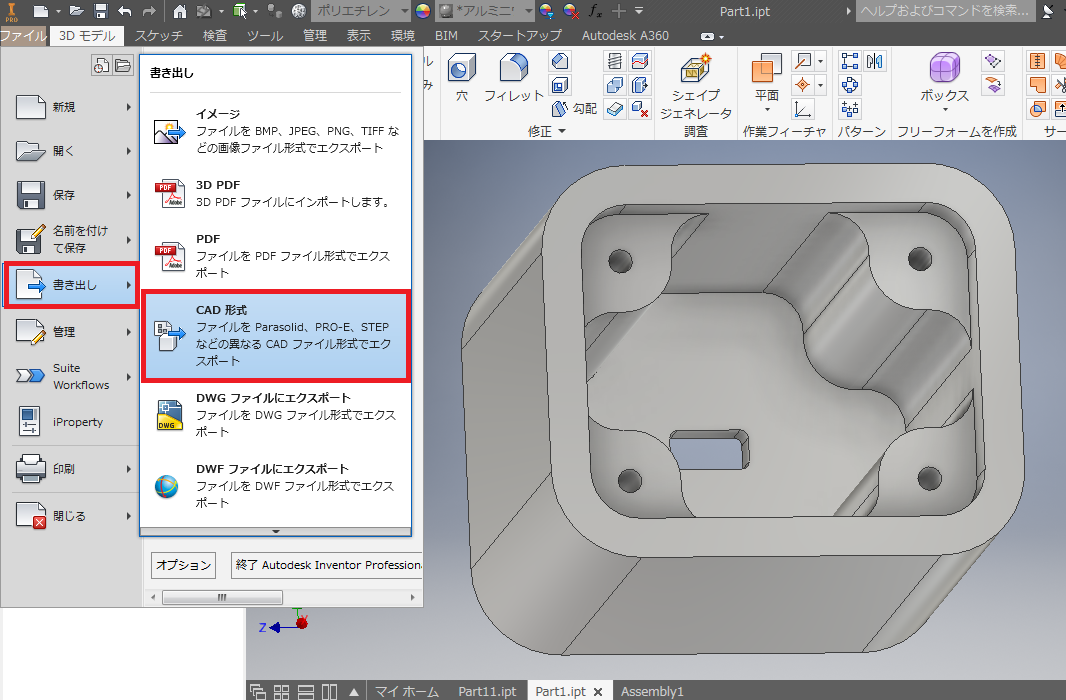Switch to the Assembly1 document tab
Screen dimensions: 1066x700
pos(652,691)
